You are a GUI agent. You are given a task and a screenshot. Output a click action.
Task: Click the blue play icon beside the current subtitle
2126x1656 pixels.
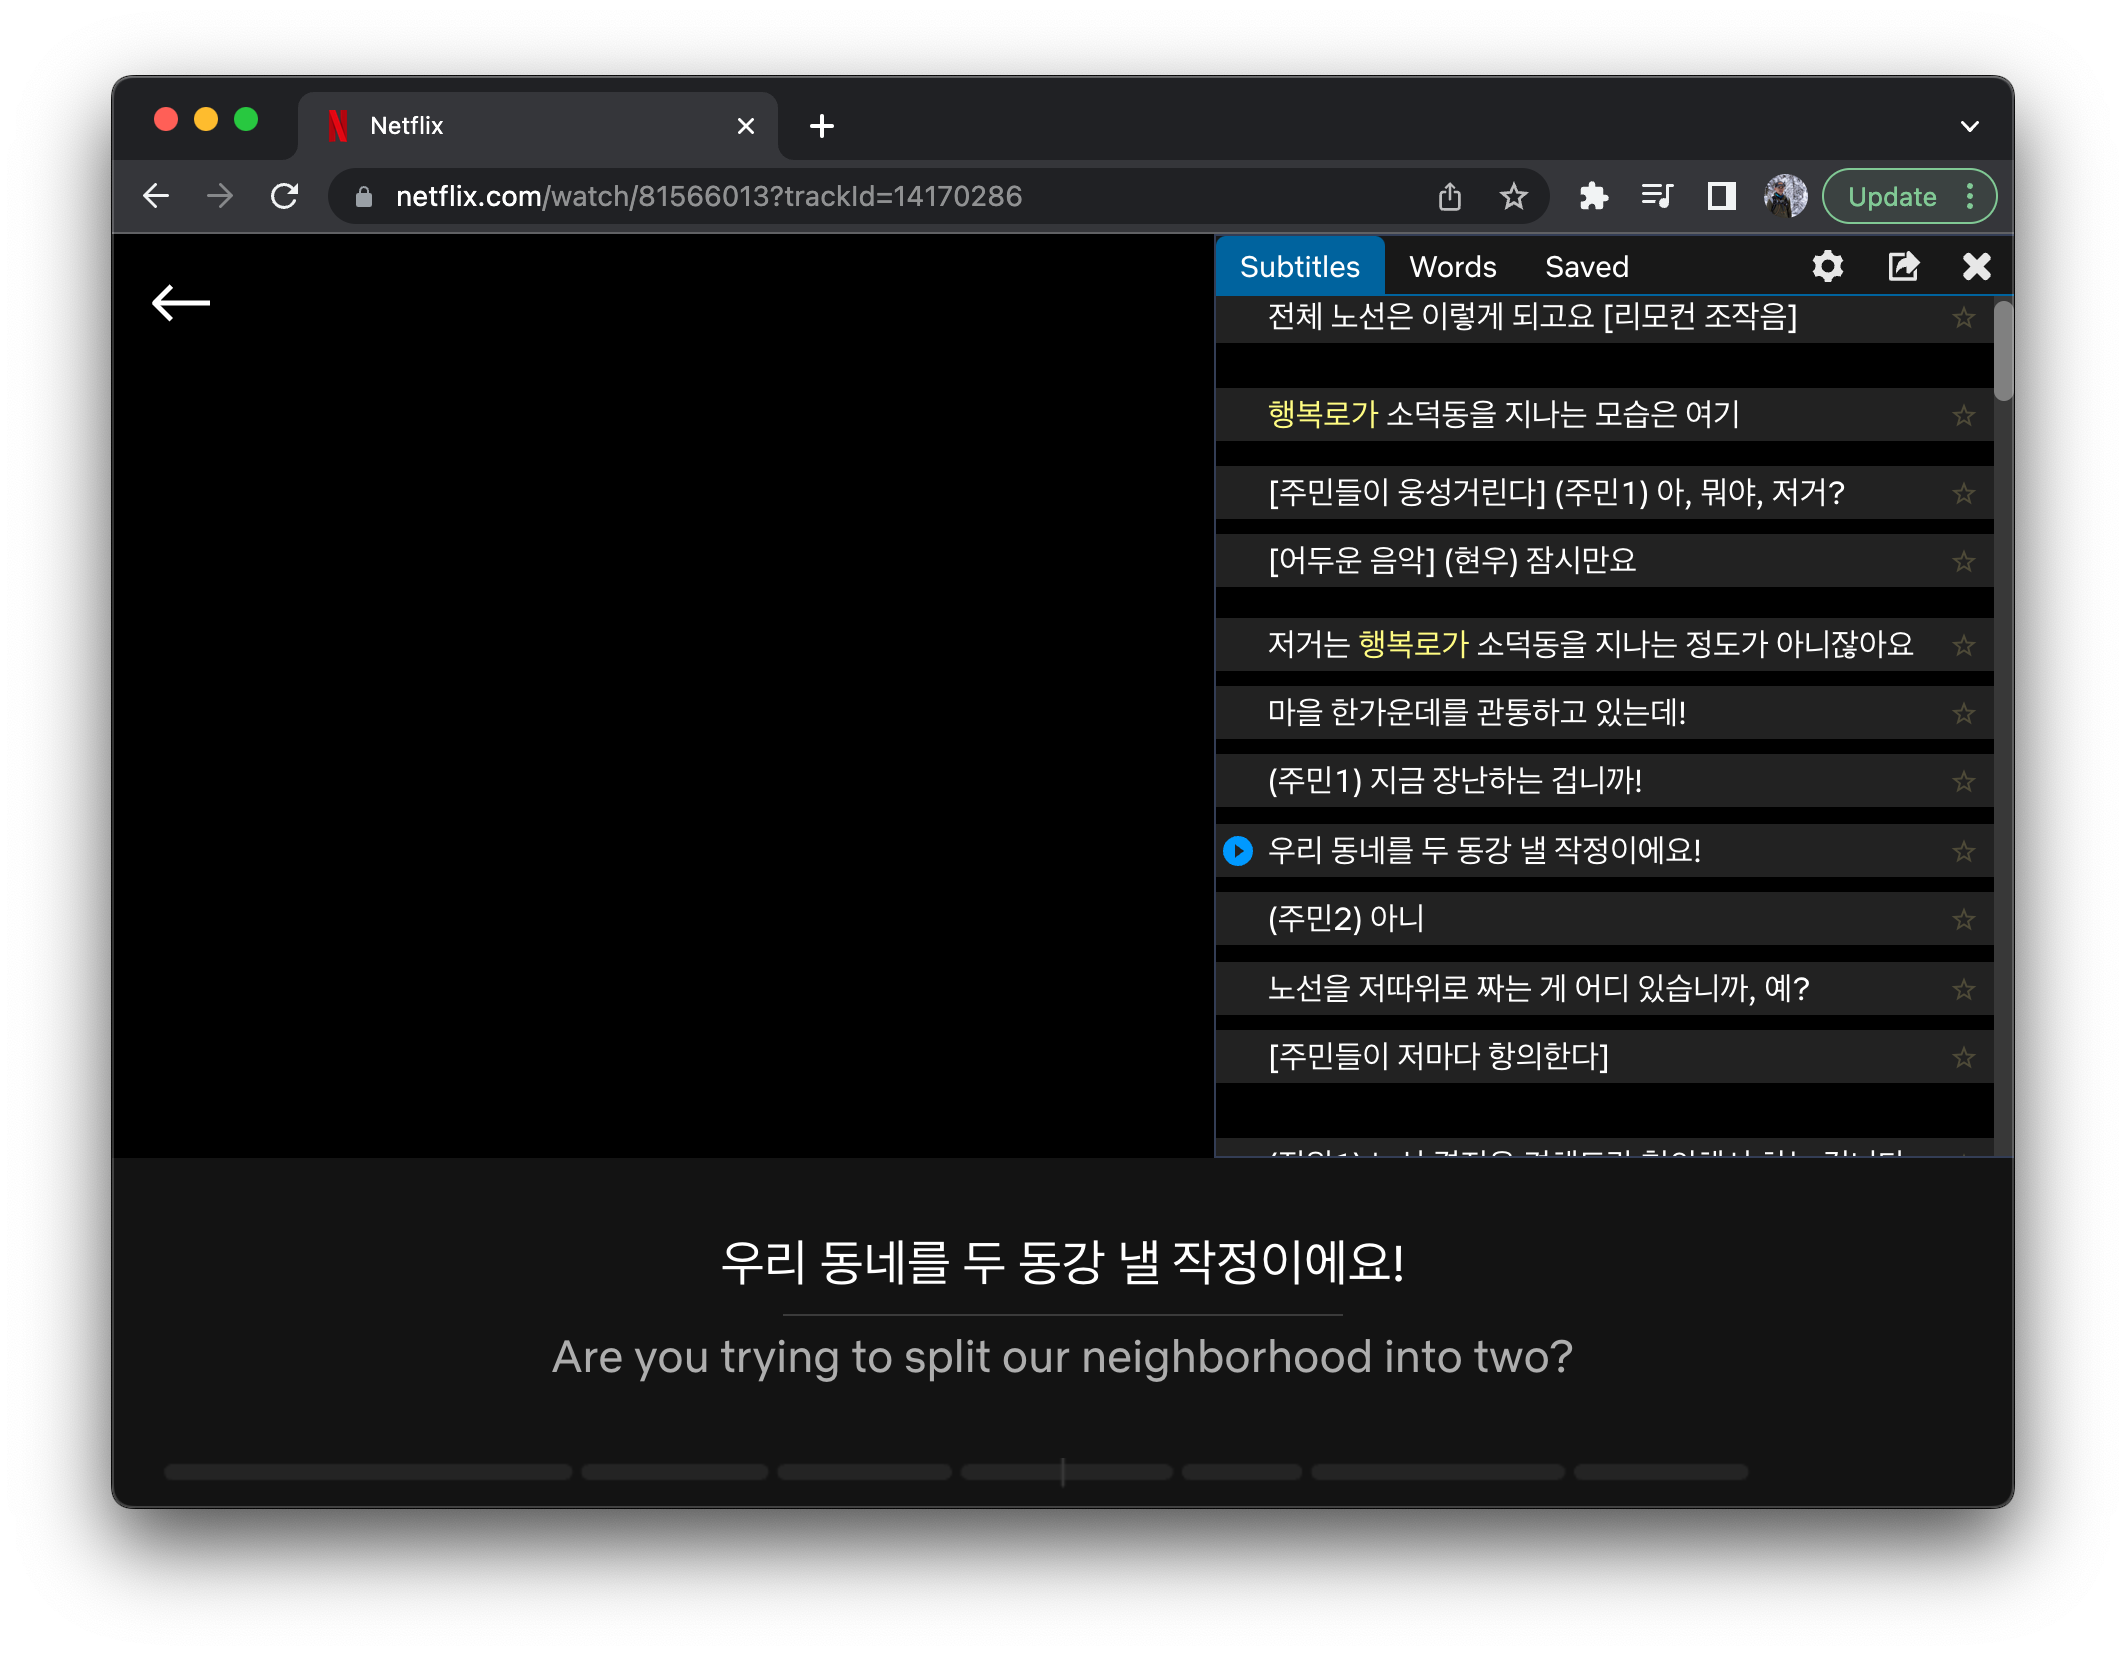click(1238, 851)
